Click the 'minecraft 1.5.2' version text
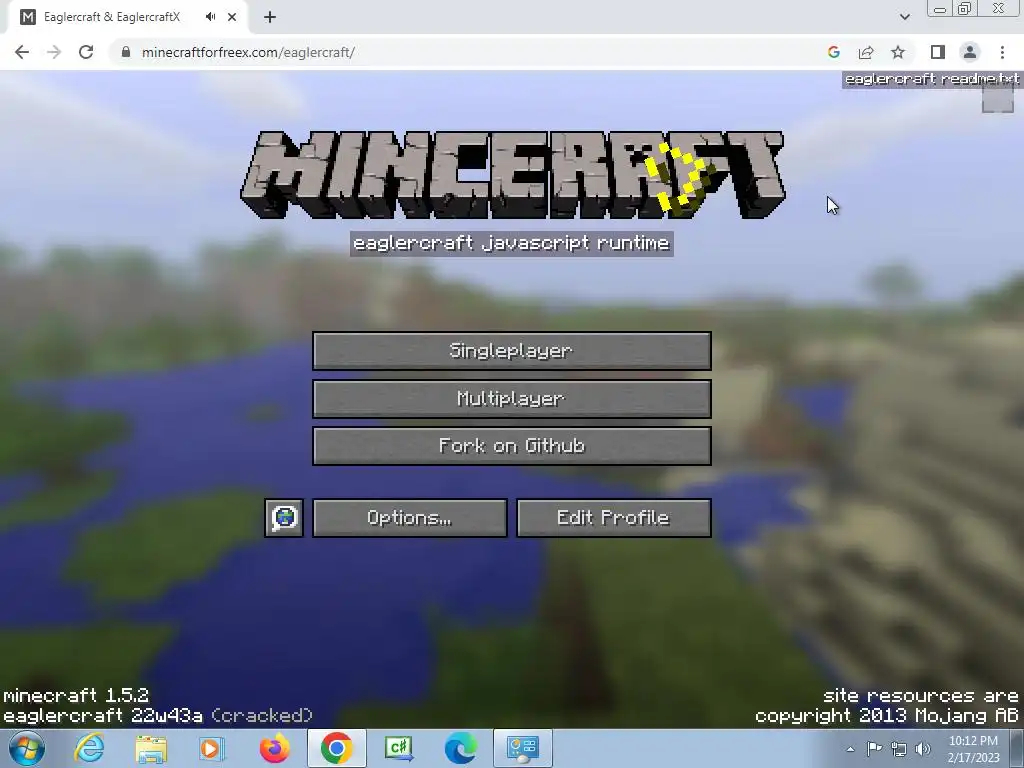The width and height of the screenshot is (1024, 768). coord(76,696)
